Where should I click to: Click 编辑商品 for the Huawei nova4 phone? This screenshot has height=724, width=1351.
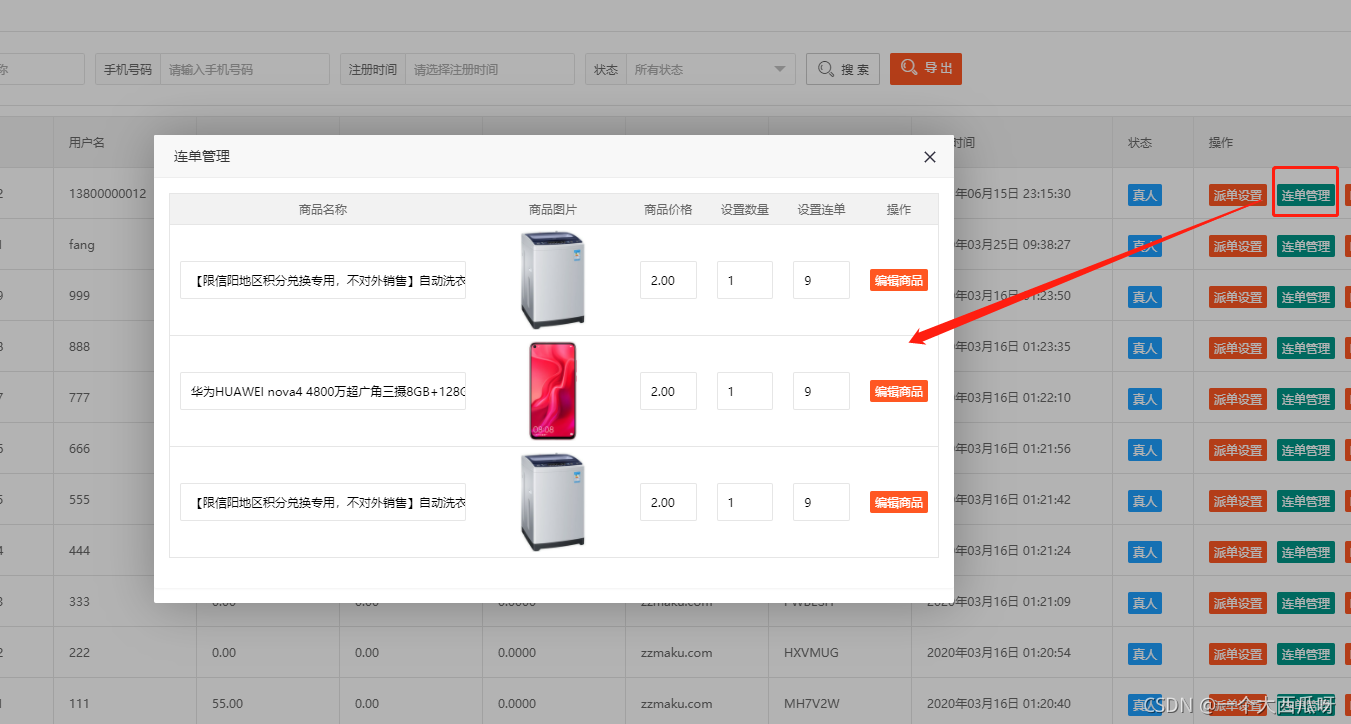[x=897, y=391]
